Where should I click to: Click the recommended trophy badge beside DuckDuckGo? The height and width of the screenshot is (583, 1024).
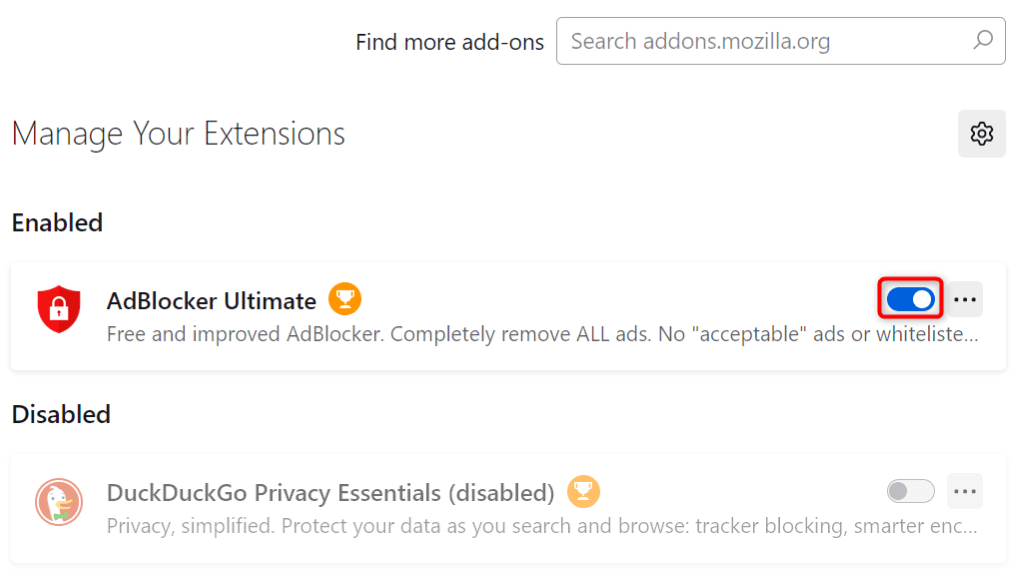click(583, 491)
